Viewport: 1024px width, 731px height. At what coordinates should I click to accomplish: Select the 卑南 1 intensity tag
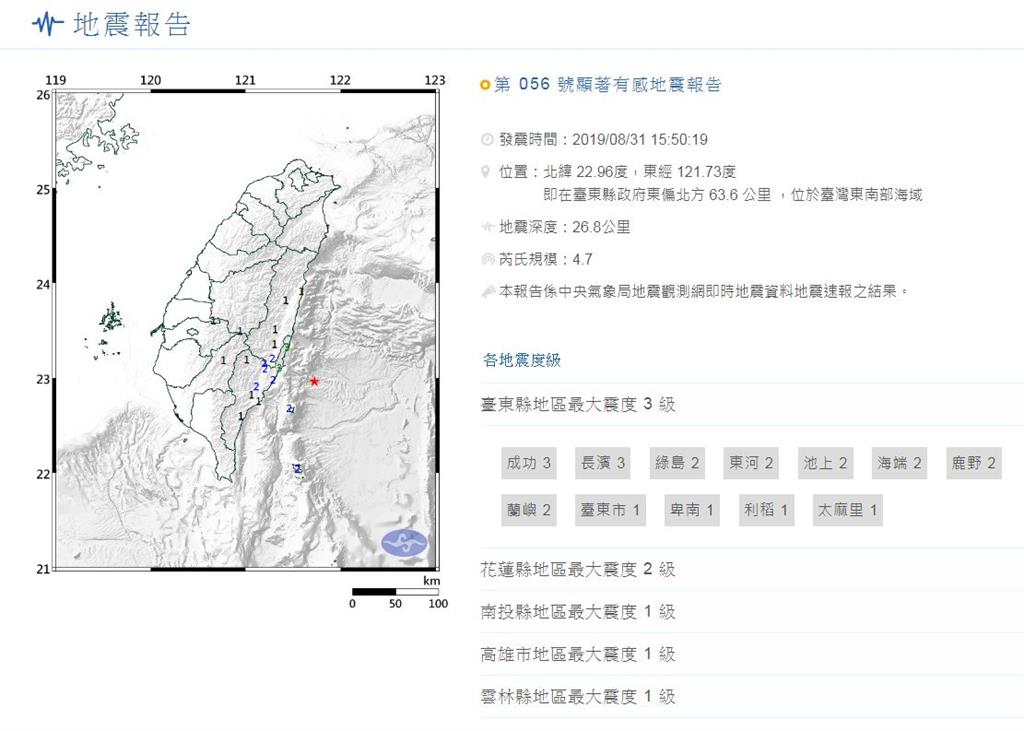692,510
